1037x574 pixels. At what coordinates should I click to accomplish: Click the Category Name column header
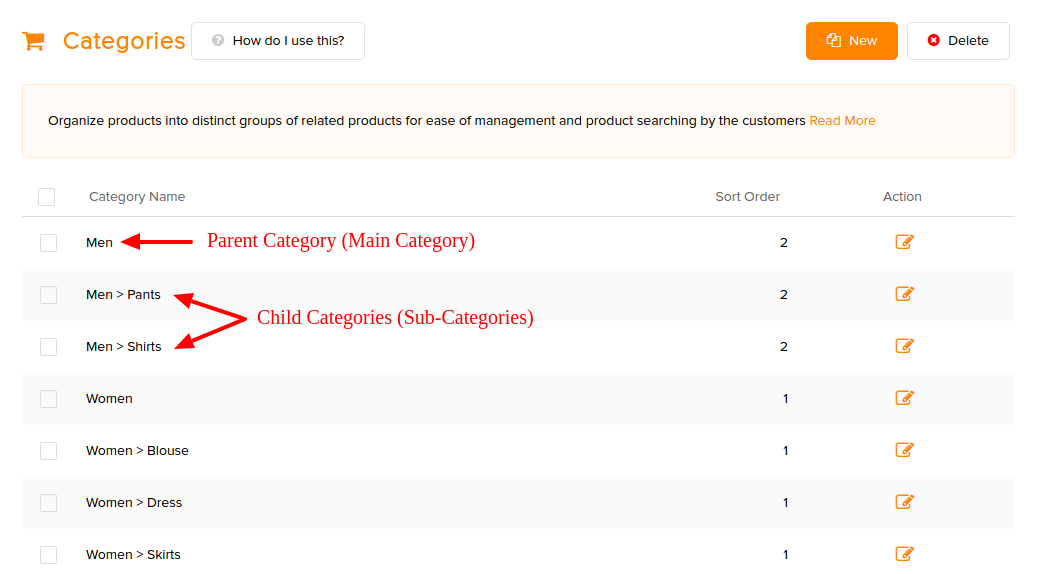pyautogui.click(x=137, y=196)
